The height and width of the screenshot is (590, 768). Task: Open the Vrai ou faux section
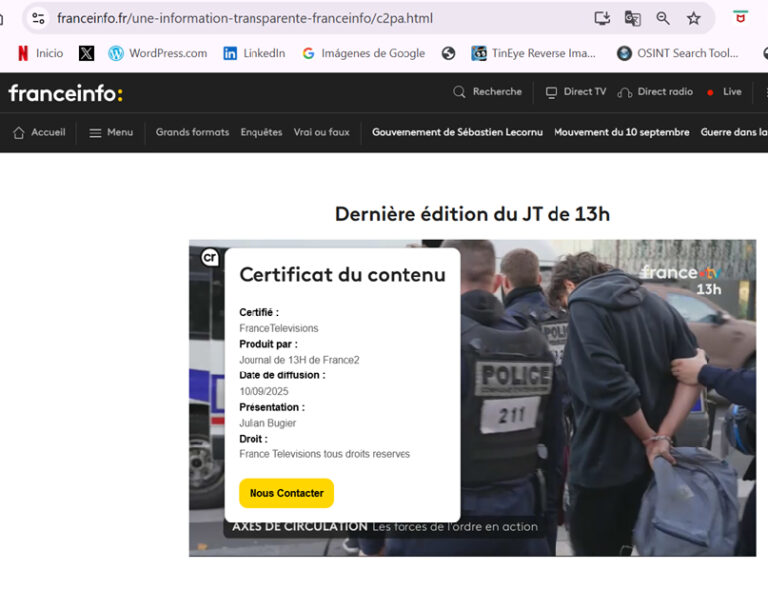point(321,132)
